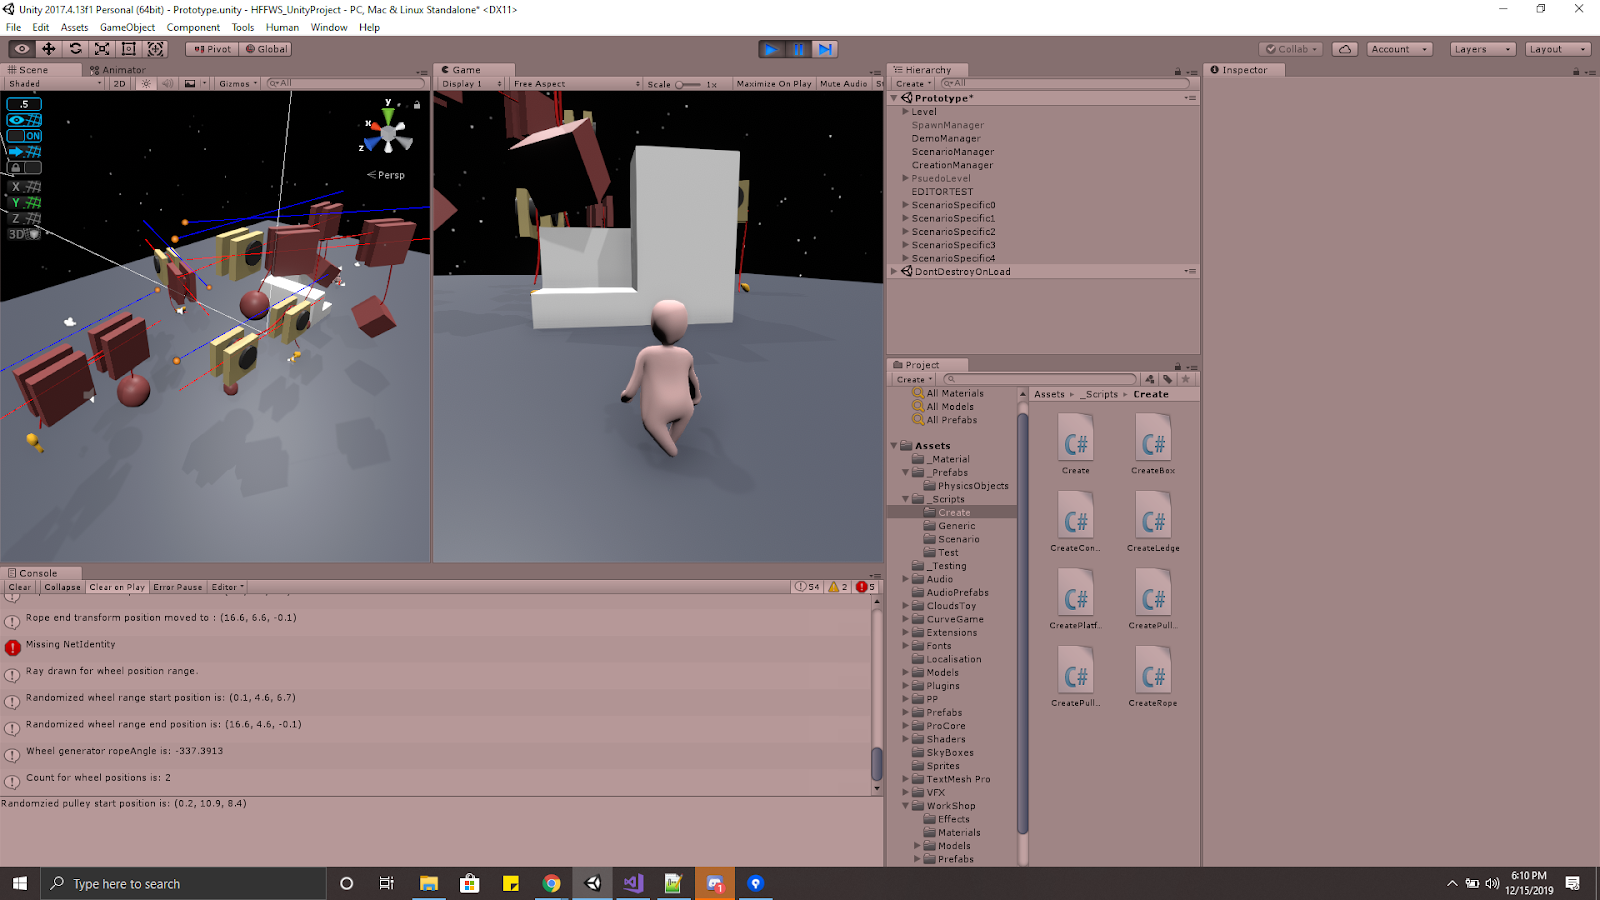Click the Step frame button
1600x900 pixels.
coord(823,48)
